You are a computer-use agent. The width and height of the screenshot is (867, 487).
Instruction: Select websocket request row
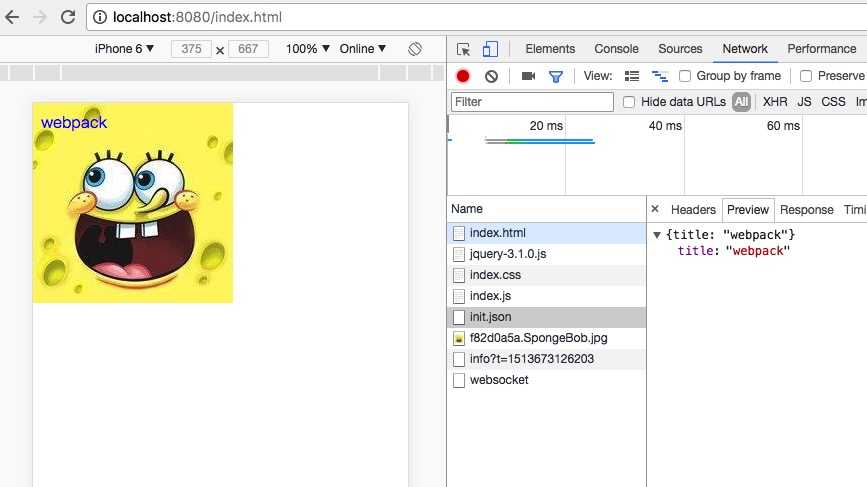pyautogui.click(x=546, y=380)
